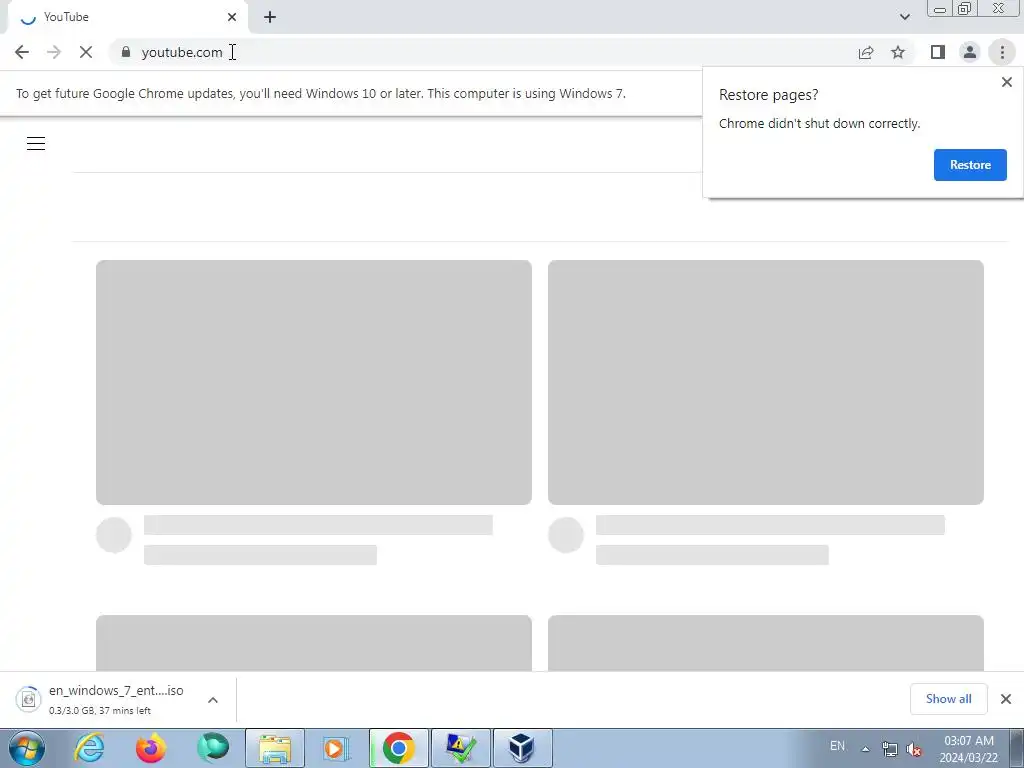
Task: Open the Windows Start menu
Action: (27, 748)
